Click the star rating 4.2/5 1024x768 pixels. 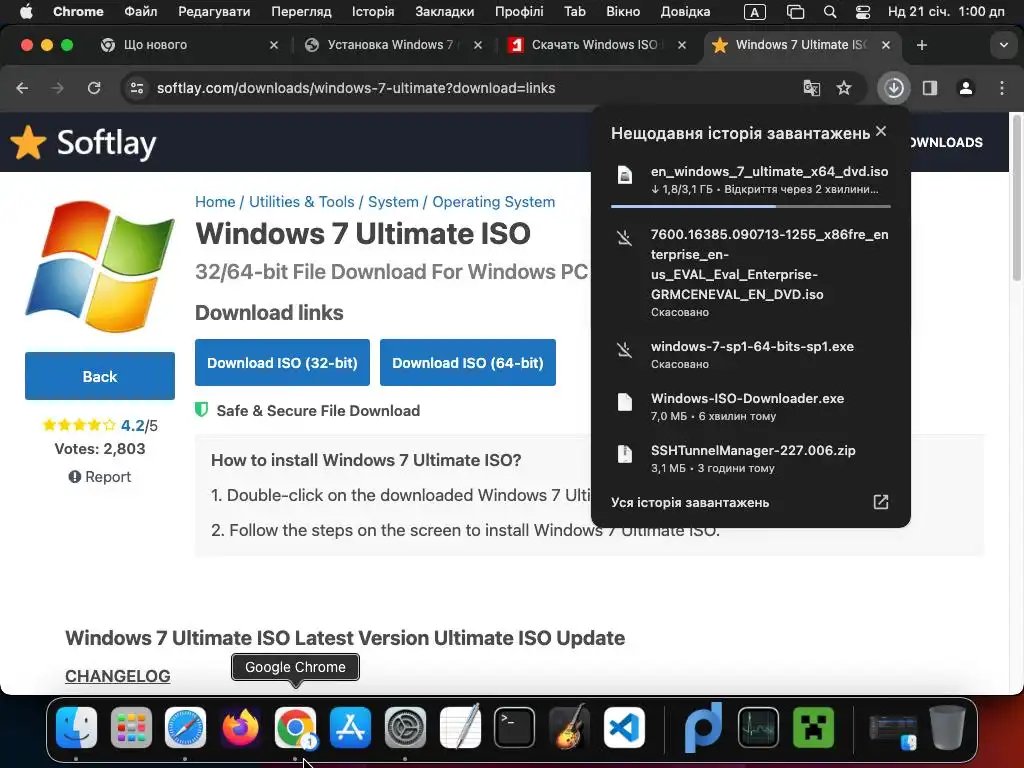(100, 425)
